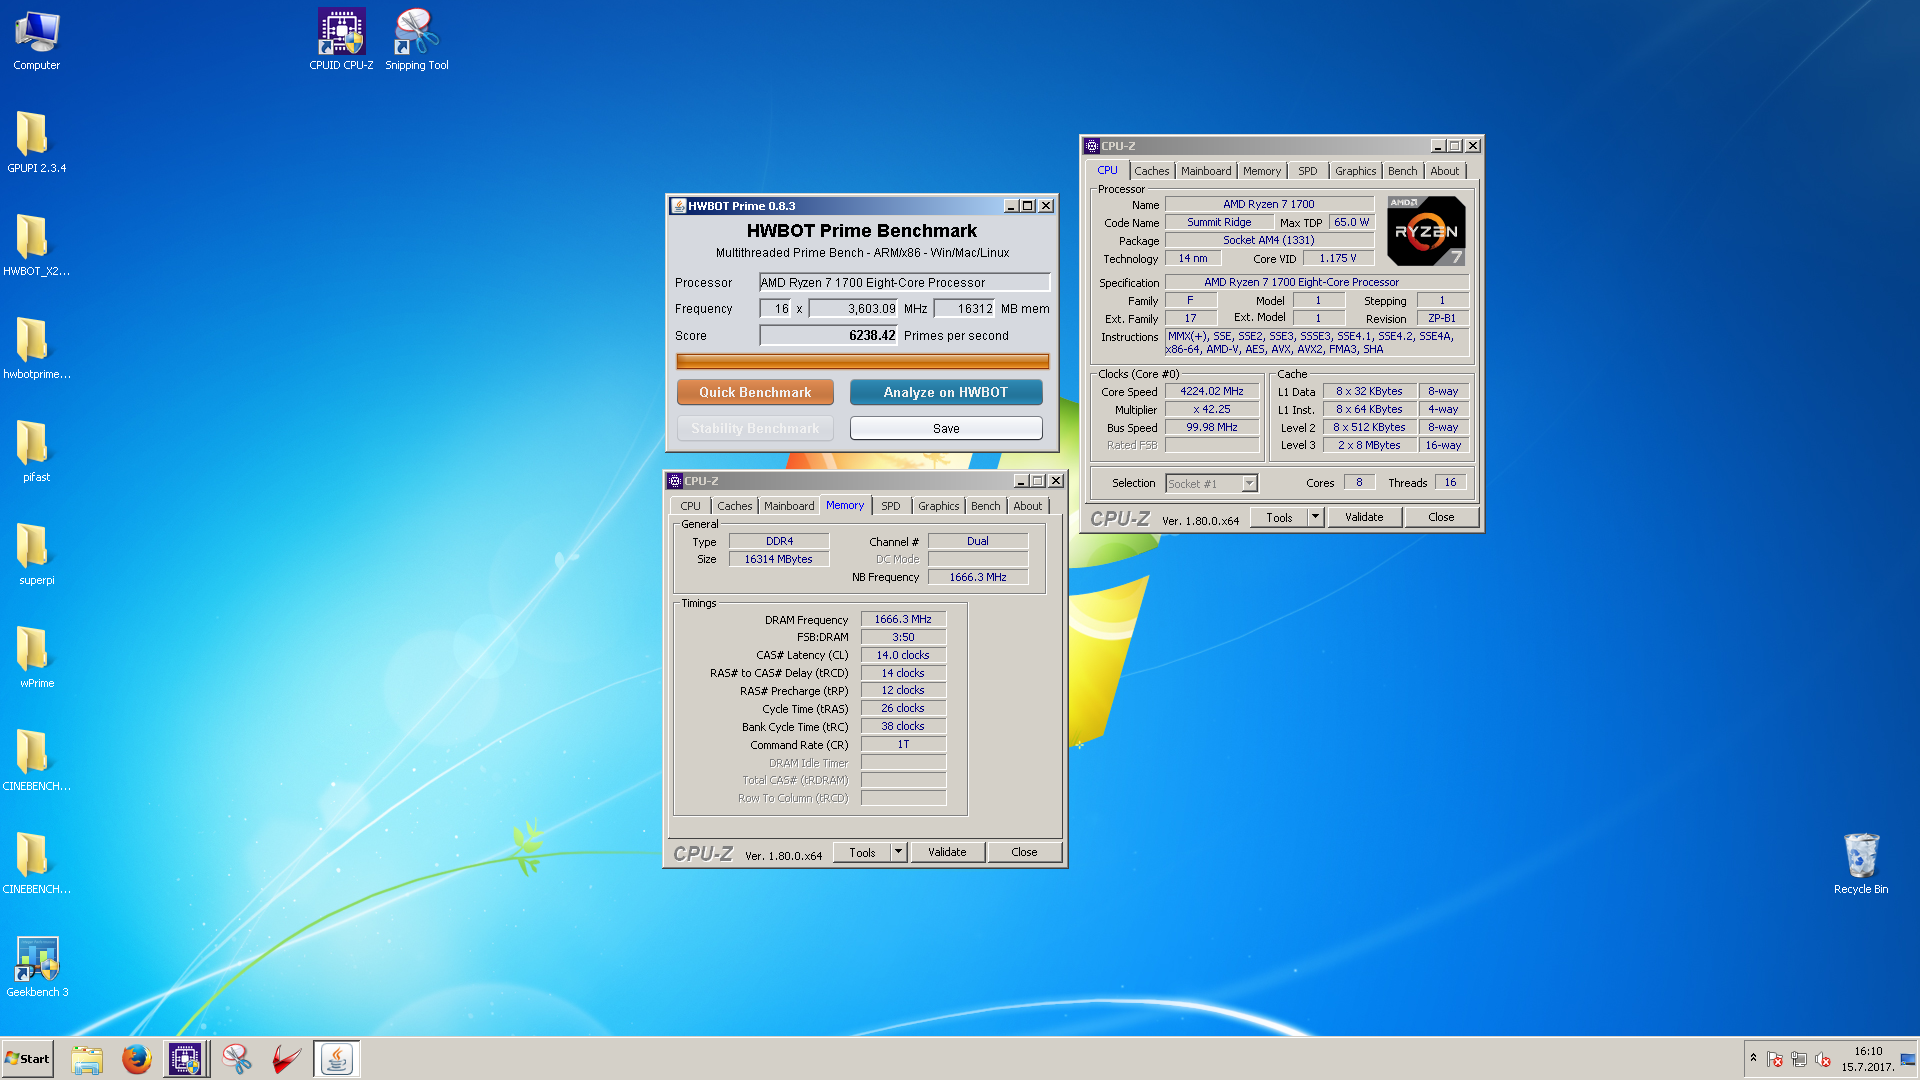Click the Action Center flag tray icon

coord(1775,1059)
